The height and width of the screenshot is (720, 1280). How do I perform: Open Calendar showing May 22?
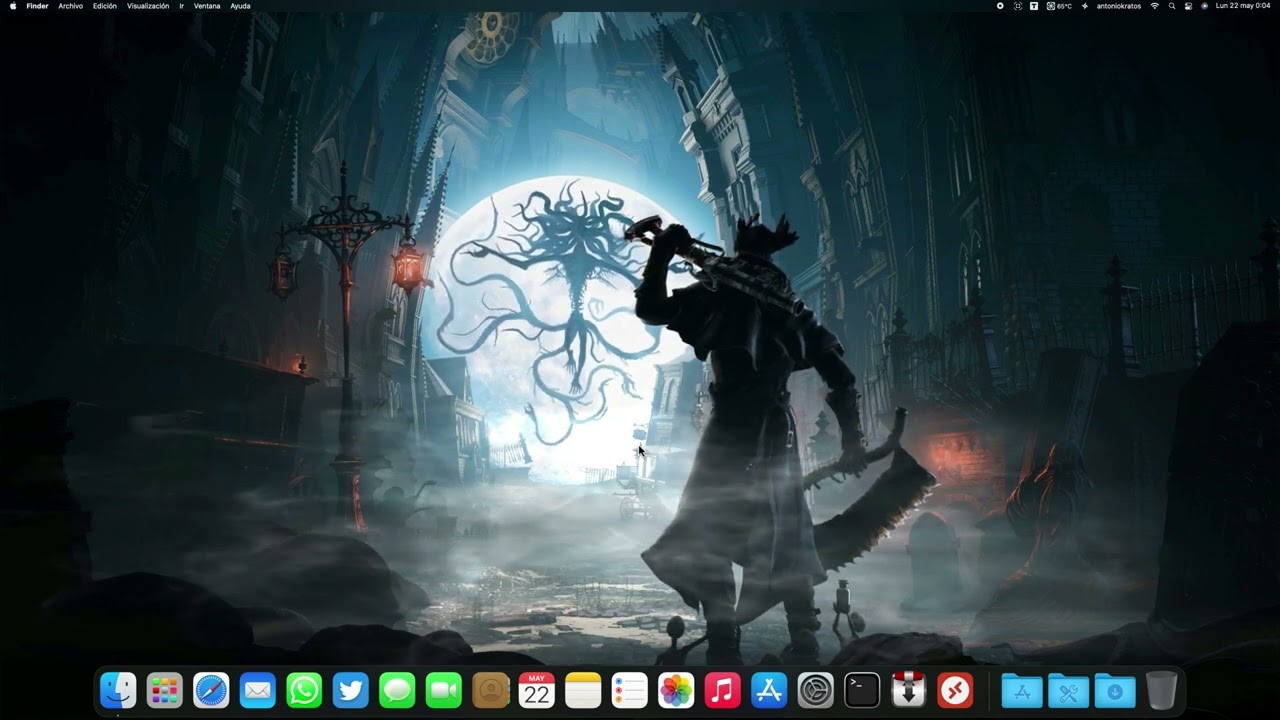pyautogui.click(x=536, y=690)
